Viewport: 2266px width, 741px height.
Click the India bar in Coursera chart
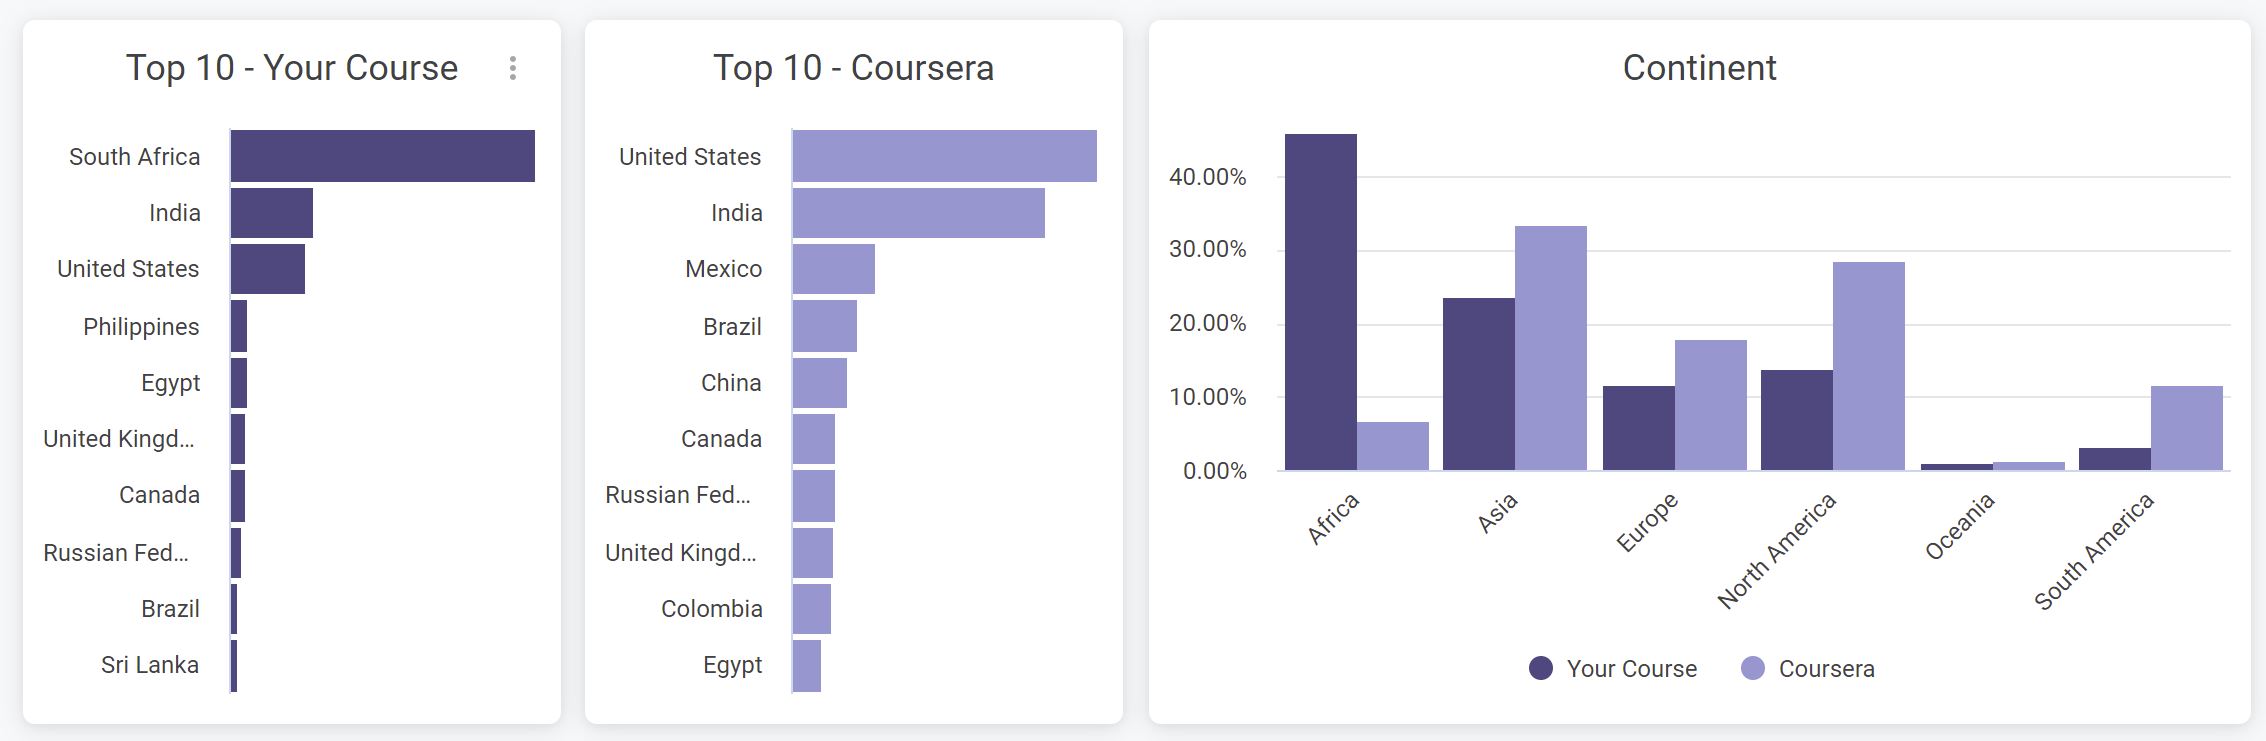point(918,213)
